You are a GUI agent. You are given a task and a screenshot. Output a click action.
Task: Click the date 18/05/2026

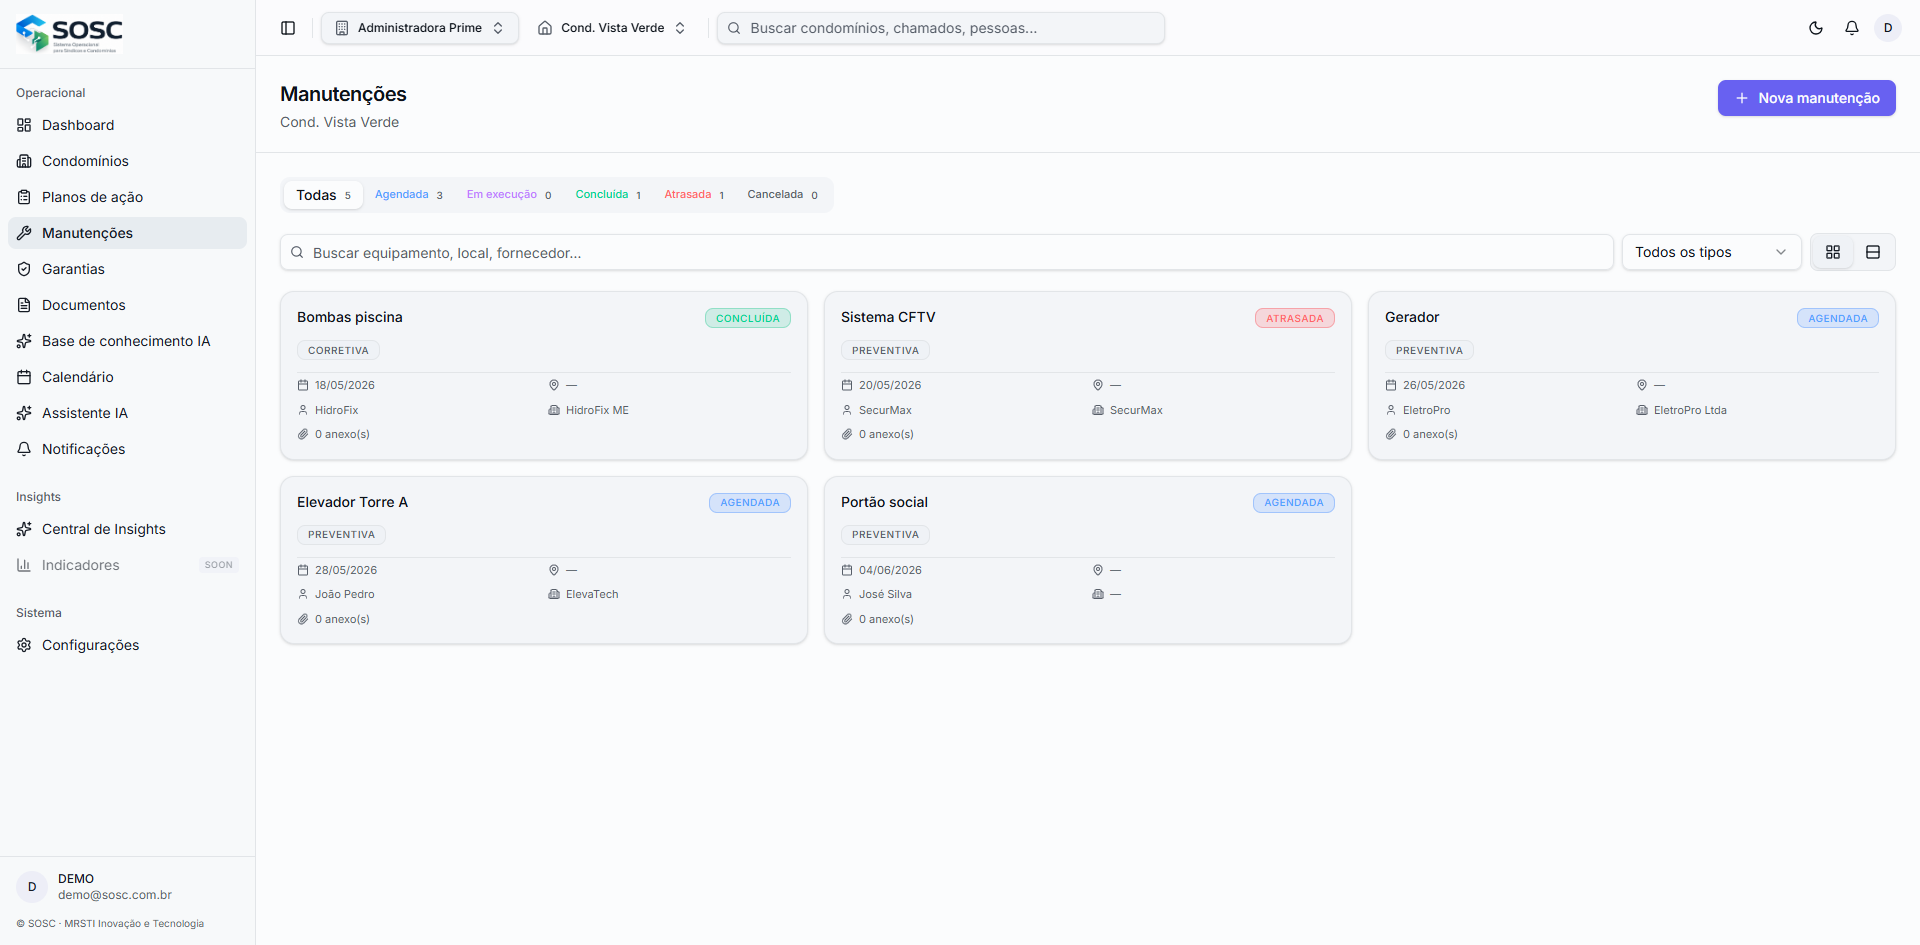(345, 385)
